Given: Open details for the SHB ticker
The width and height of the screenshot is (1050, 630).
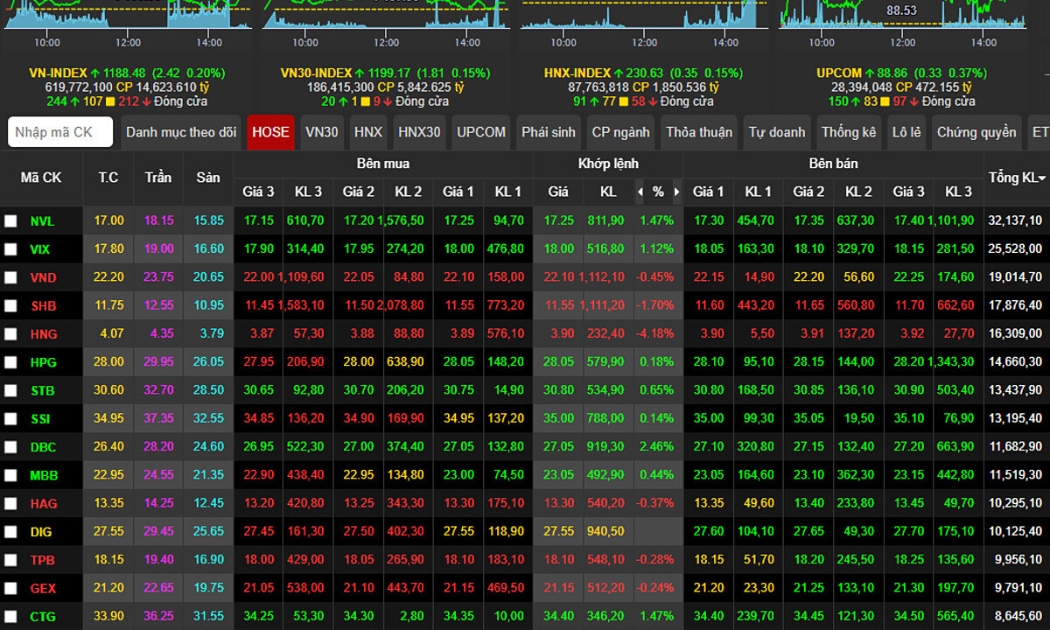Looking at the screenshot, I should click(x=43, y=306).
